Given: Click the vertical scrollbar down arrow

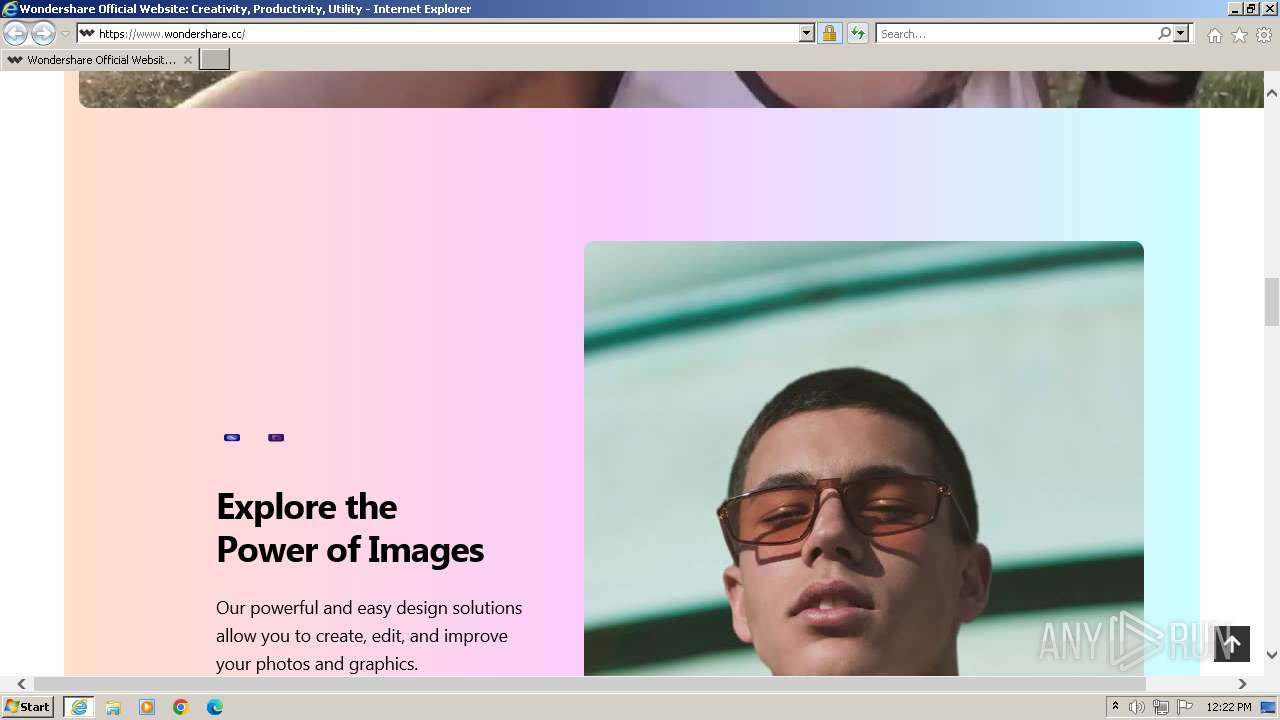Looking at the screenshot, I should pos(1272,655).
